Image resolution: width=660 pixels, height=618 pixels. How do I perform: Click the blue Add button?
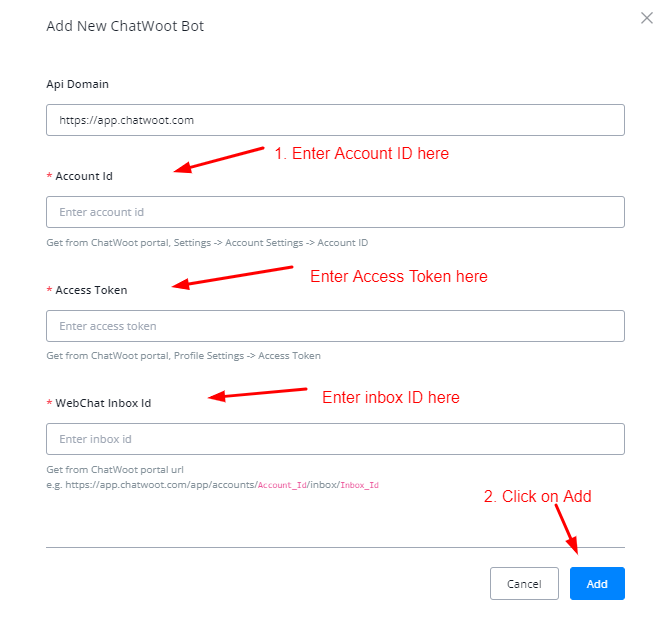coord(597,584)
